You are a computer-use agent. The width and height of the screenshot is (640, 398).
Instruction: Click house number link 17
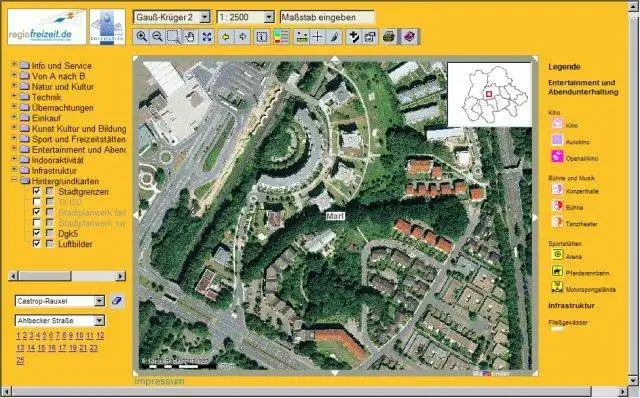tap(62, 348)
